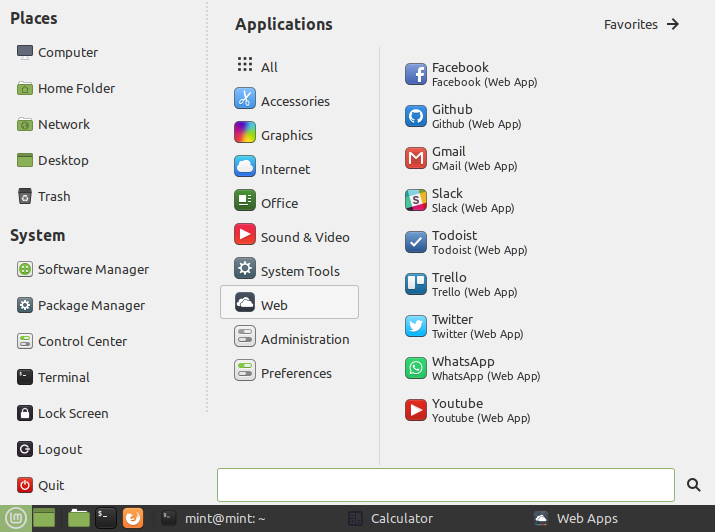Launch terminal from panel launcher

[x=106, y=518]
